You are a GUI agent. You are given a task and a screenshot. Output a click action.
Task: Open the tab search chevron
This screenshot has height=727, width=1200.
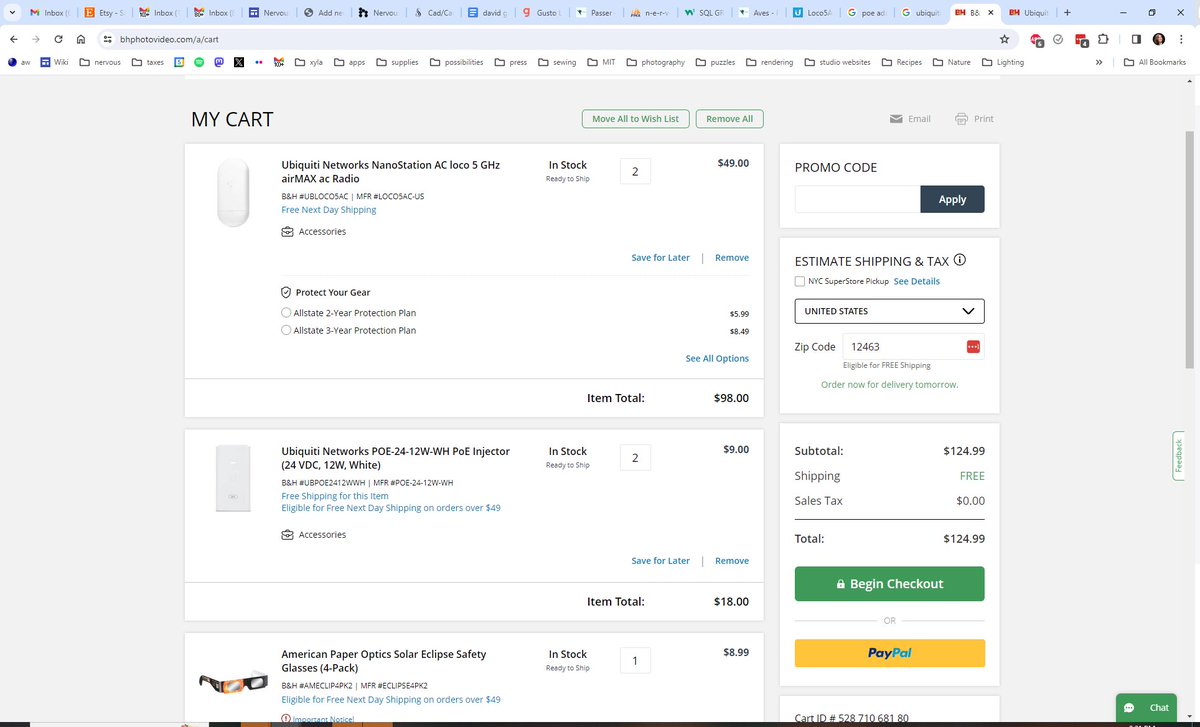pyautogui.click(x=12, y=13)
